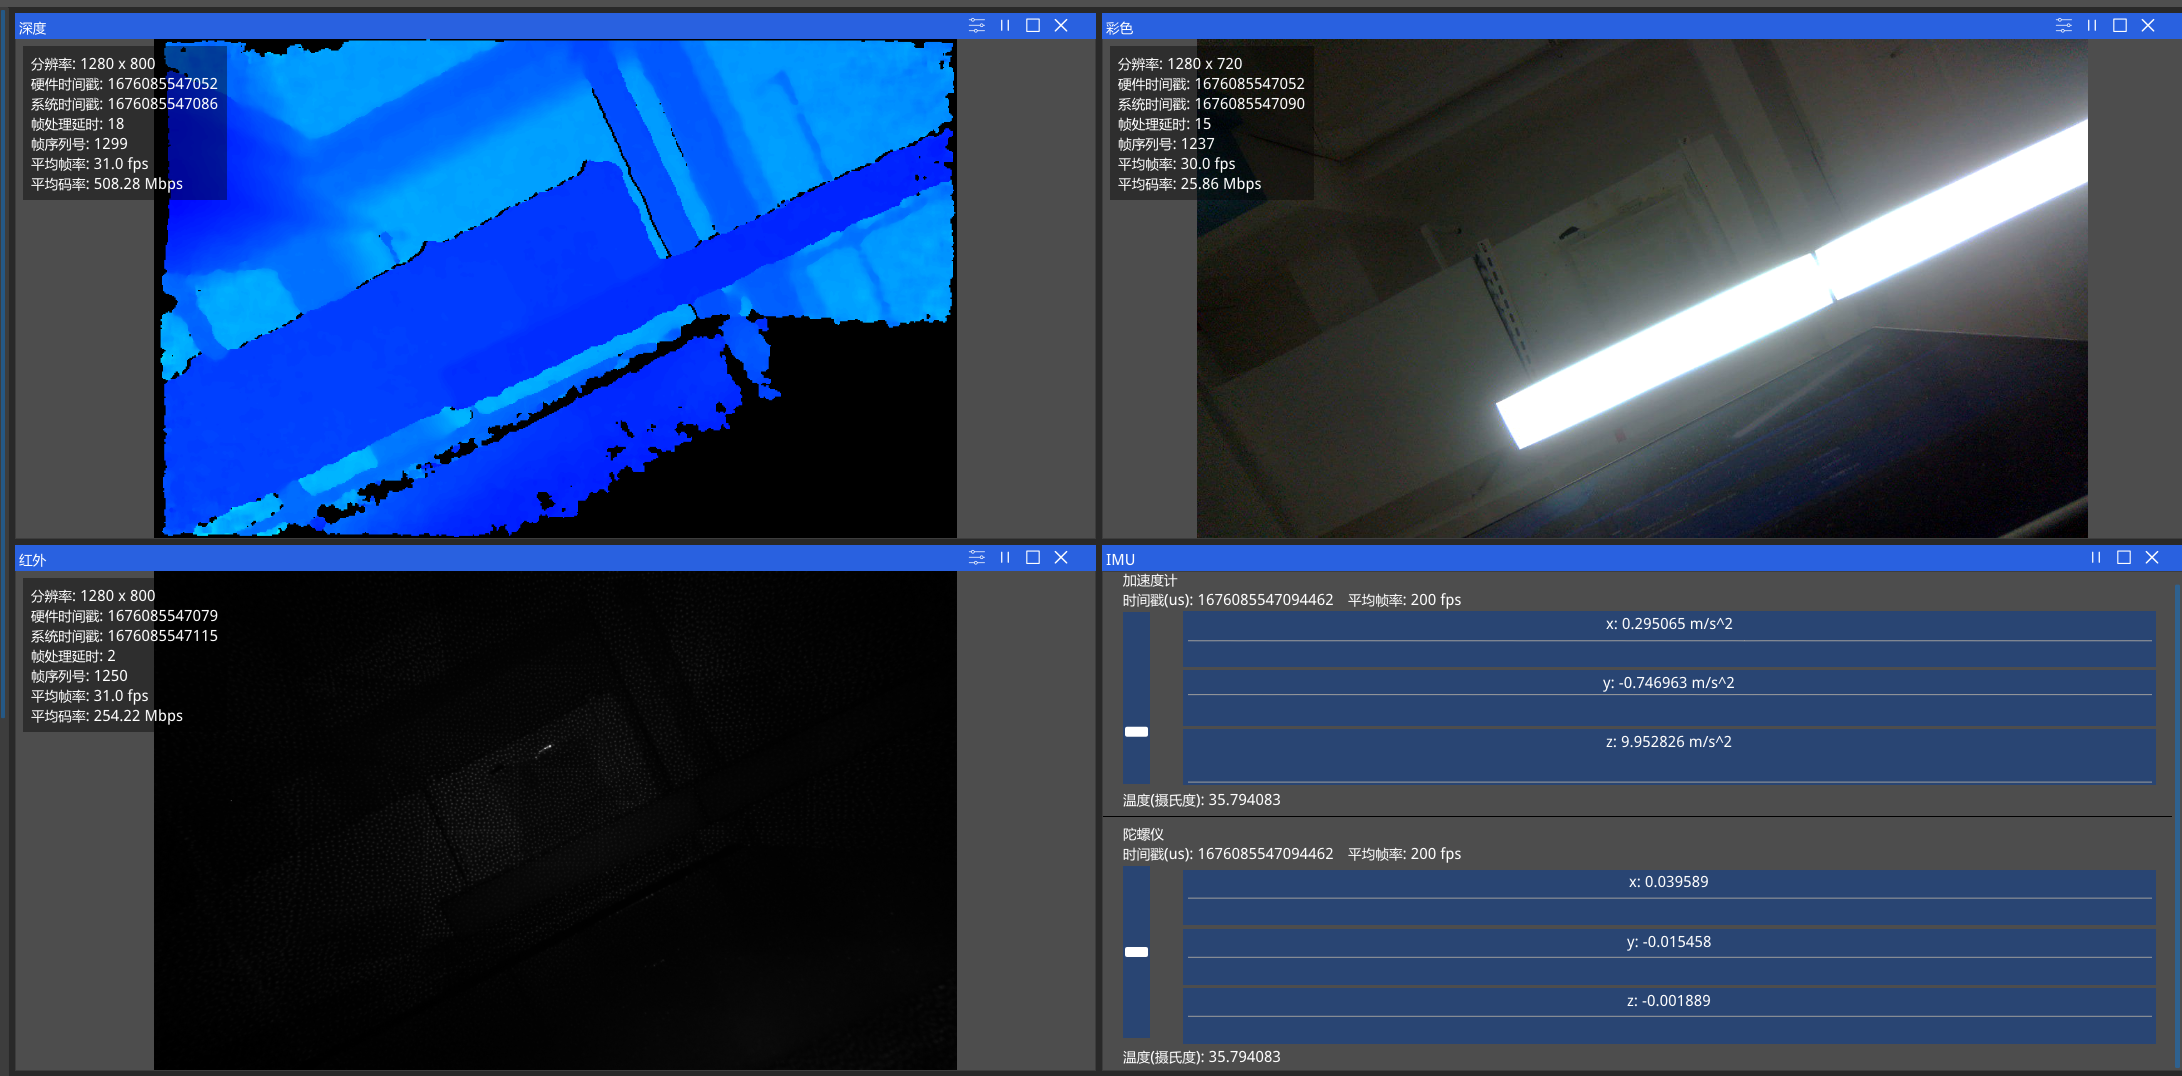The height and width of the screenshot is (1076, 2182).
Task: Click infrared 帧处理延时 2 text
Action: click(73, 656)
